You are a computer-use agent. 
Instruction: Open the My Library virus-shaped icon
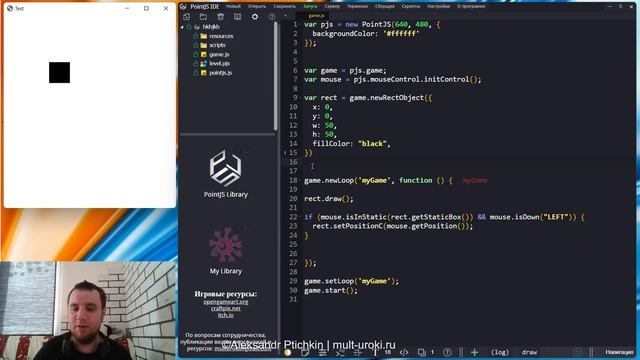[225, 244]
